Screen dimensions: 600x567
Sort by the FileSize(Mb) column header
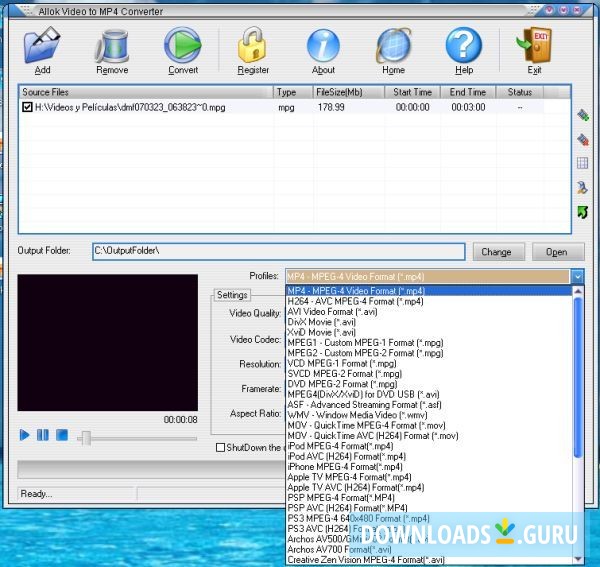(x=348, y=92)
